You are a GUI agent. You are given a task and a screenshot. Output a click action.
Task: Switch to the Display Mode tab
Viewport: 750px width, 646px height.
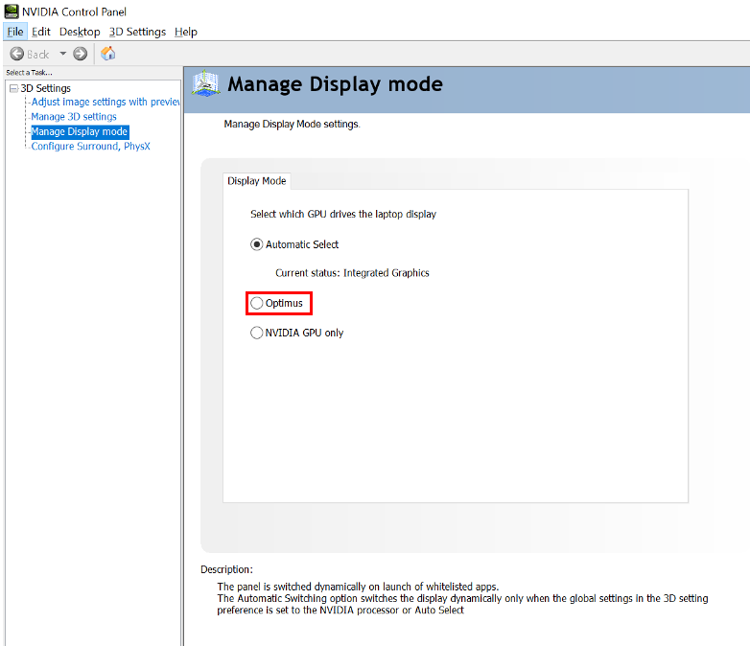coord(257,181)
